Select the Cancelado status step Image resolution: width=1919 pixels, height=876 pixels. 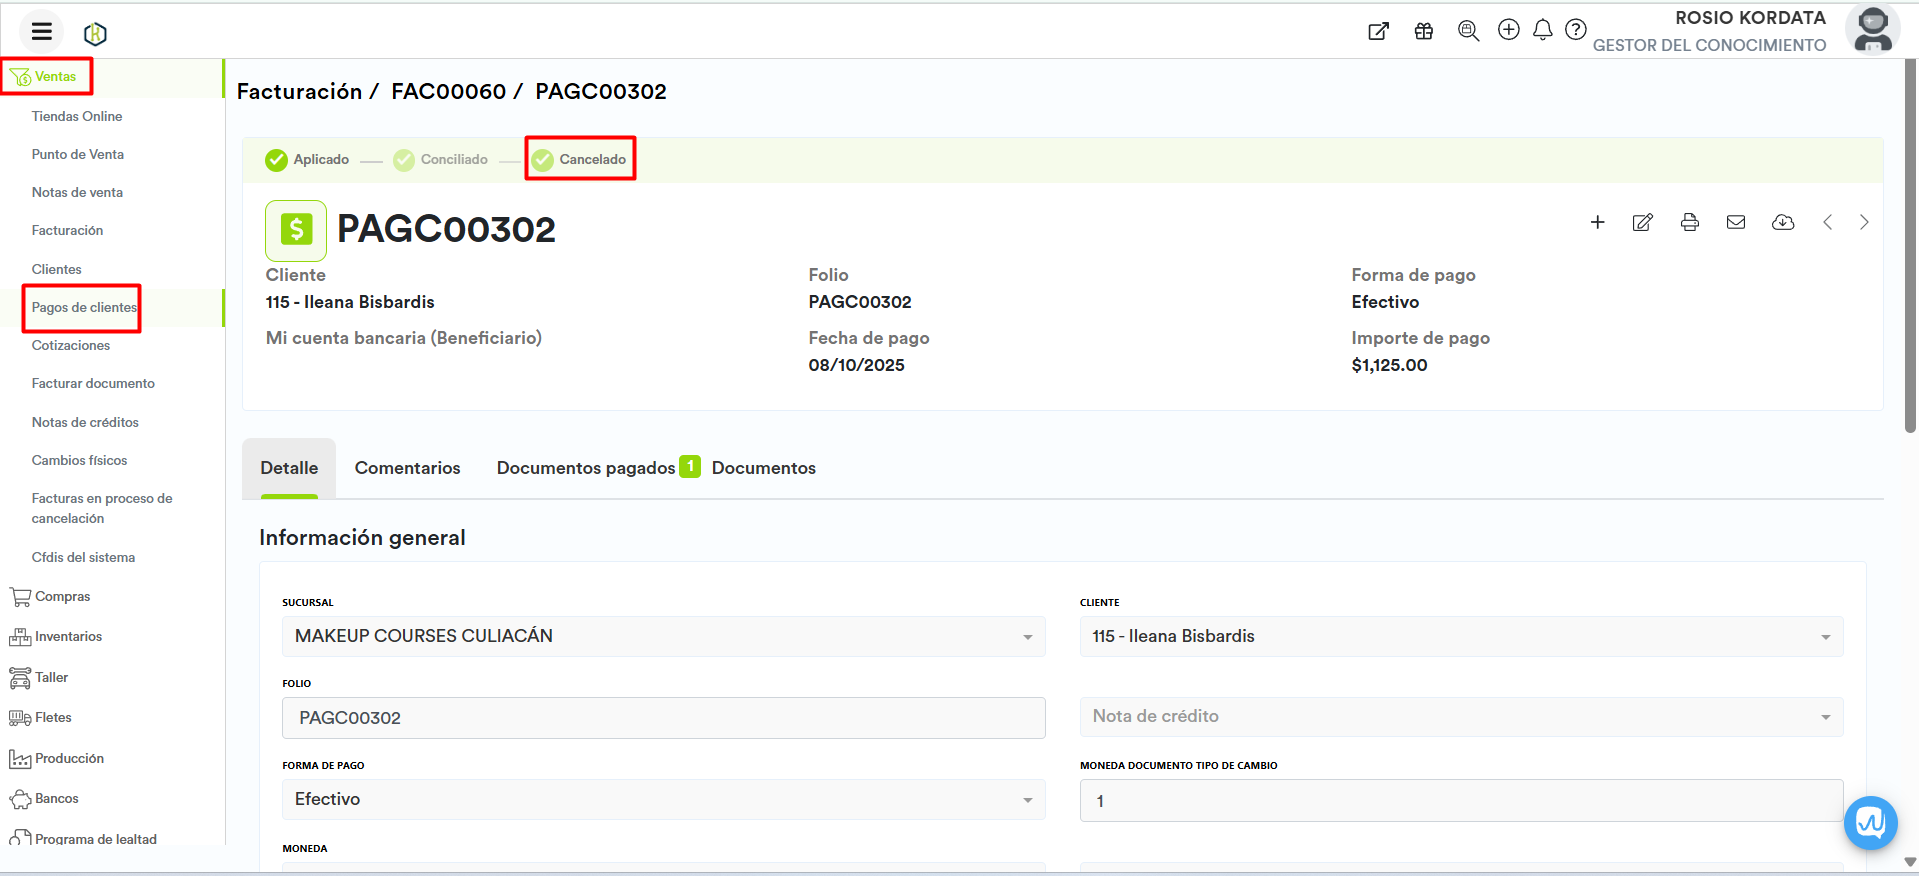[580, 159]
